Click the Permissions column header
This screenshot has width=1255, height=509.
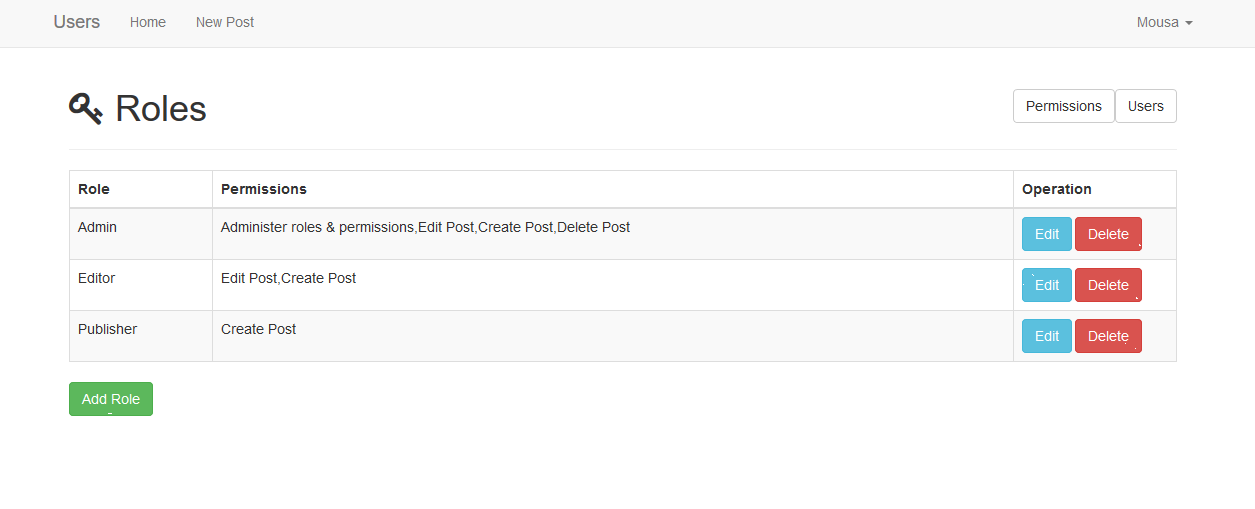pos(264,189)
